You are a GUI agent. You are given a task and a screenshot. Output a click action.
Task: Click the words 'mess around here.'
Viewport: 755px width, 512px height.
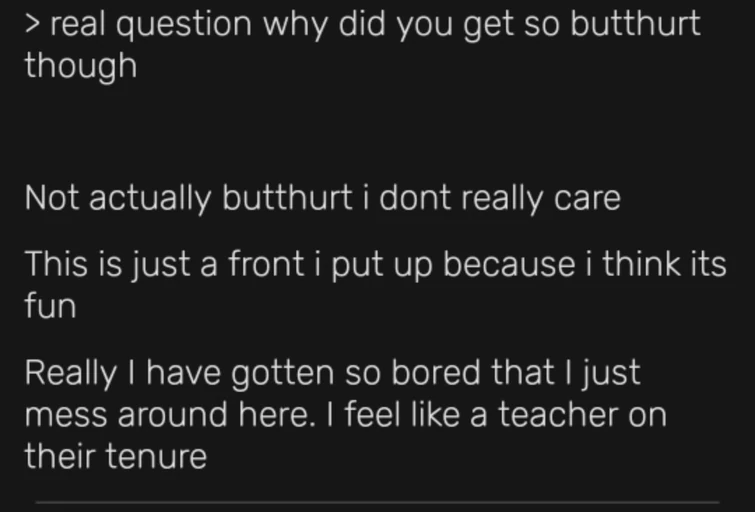tap(170, 415)
